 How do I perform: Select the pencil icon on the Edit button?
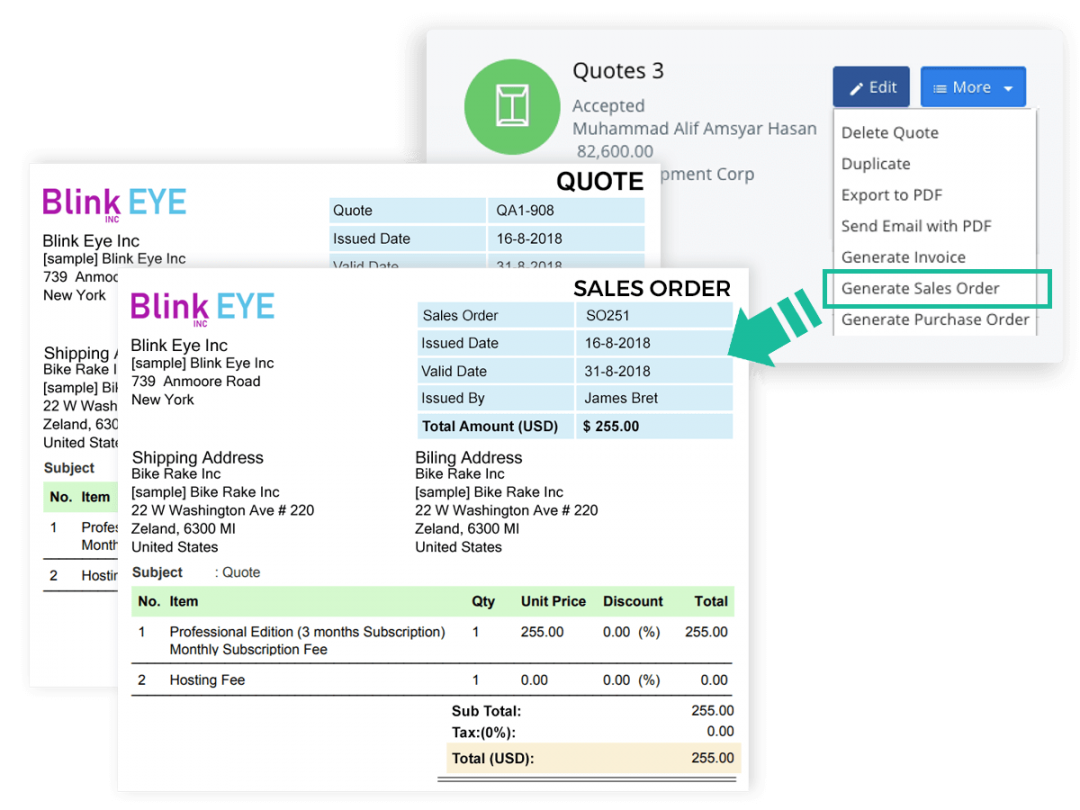[855, 87]
